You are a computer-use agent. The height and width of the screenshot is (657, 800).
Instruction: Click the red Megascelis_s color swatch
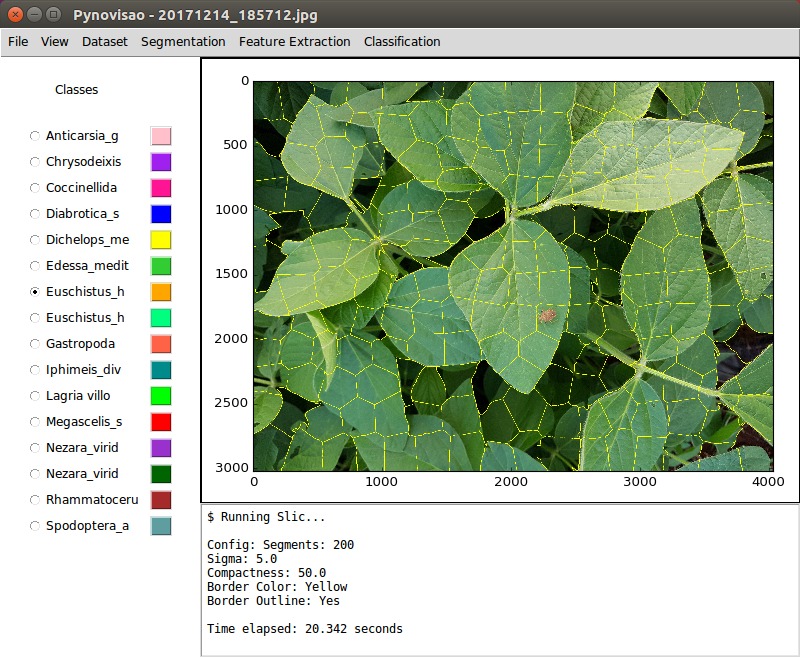[x=161, y=422]
